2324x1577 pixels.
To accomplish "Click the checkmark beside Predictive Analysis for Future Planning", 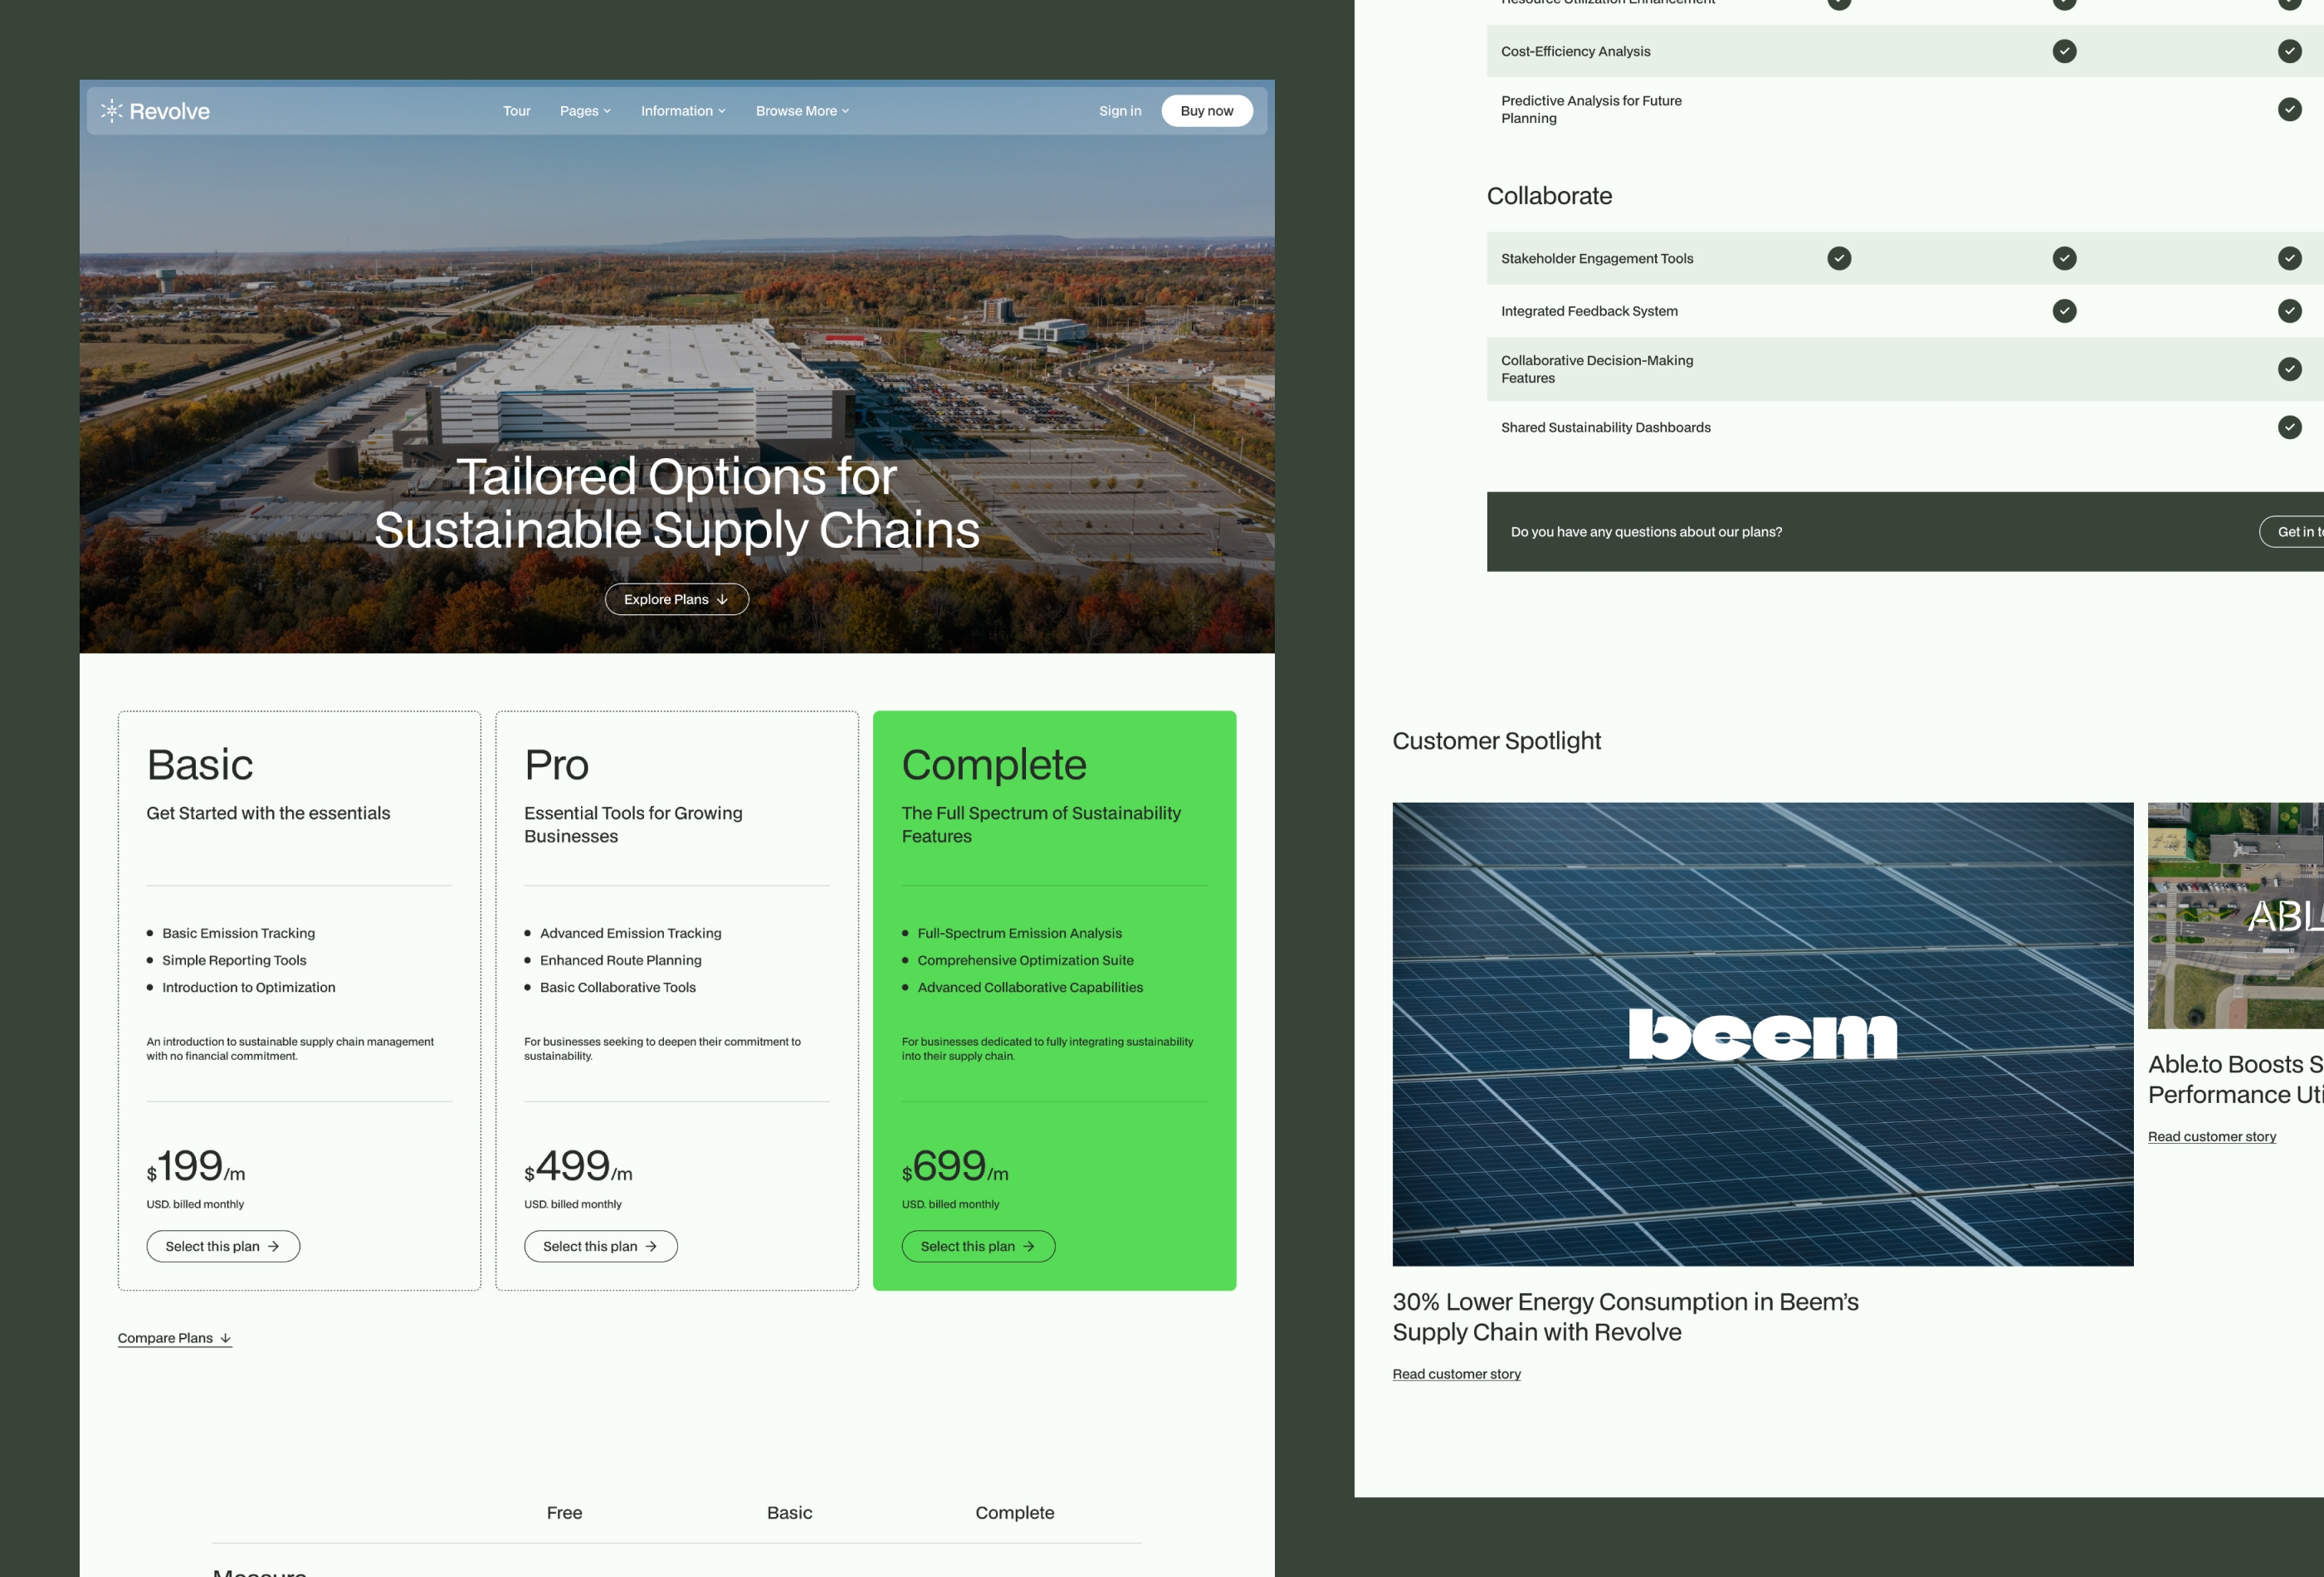I will pyautogui.click(x=2290, y=109).
